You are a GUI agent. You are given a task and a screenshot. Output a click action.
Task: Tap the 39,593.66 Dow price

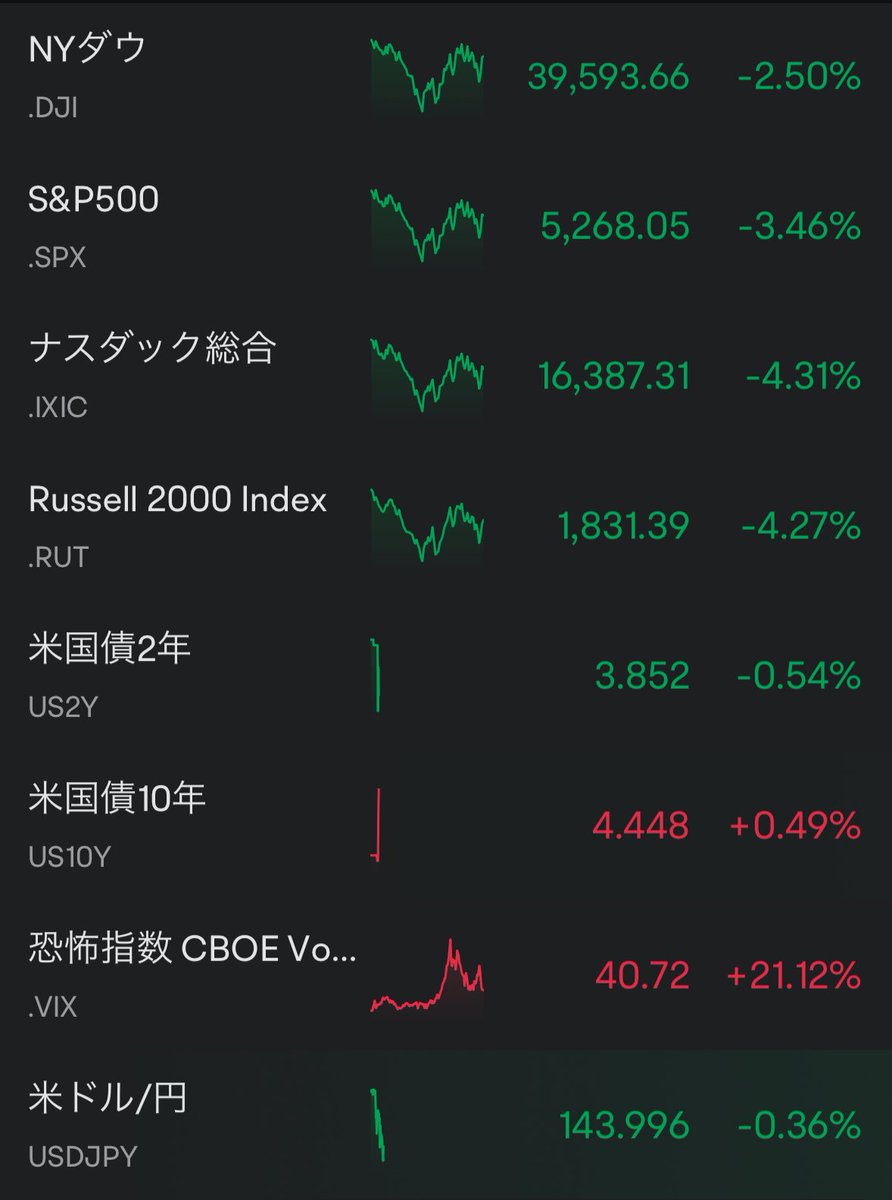click(608, 78)
